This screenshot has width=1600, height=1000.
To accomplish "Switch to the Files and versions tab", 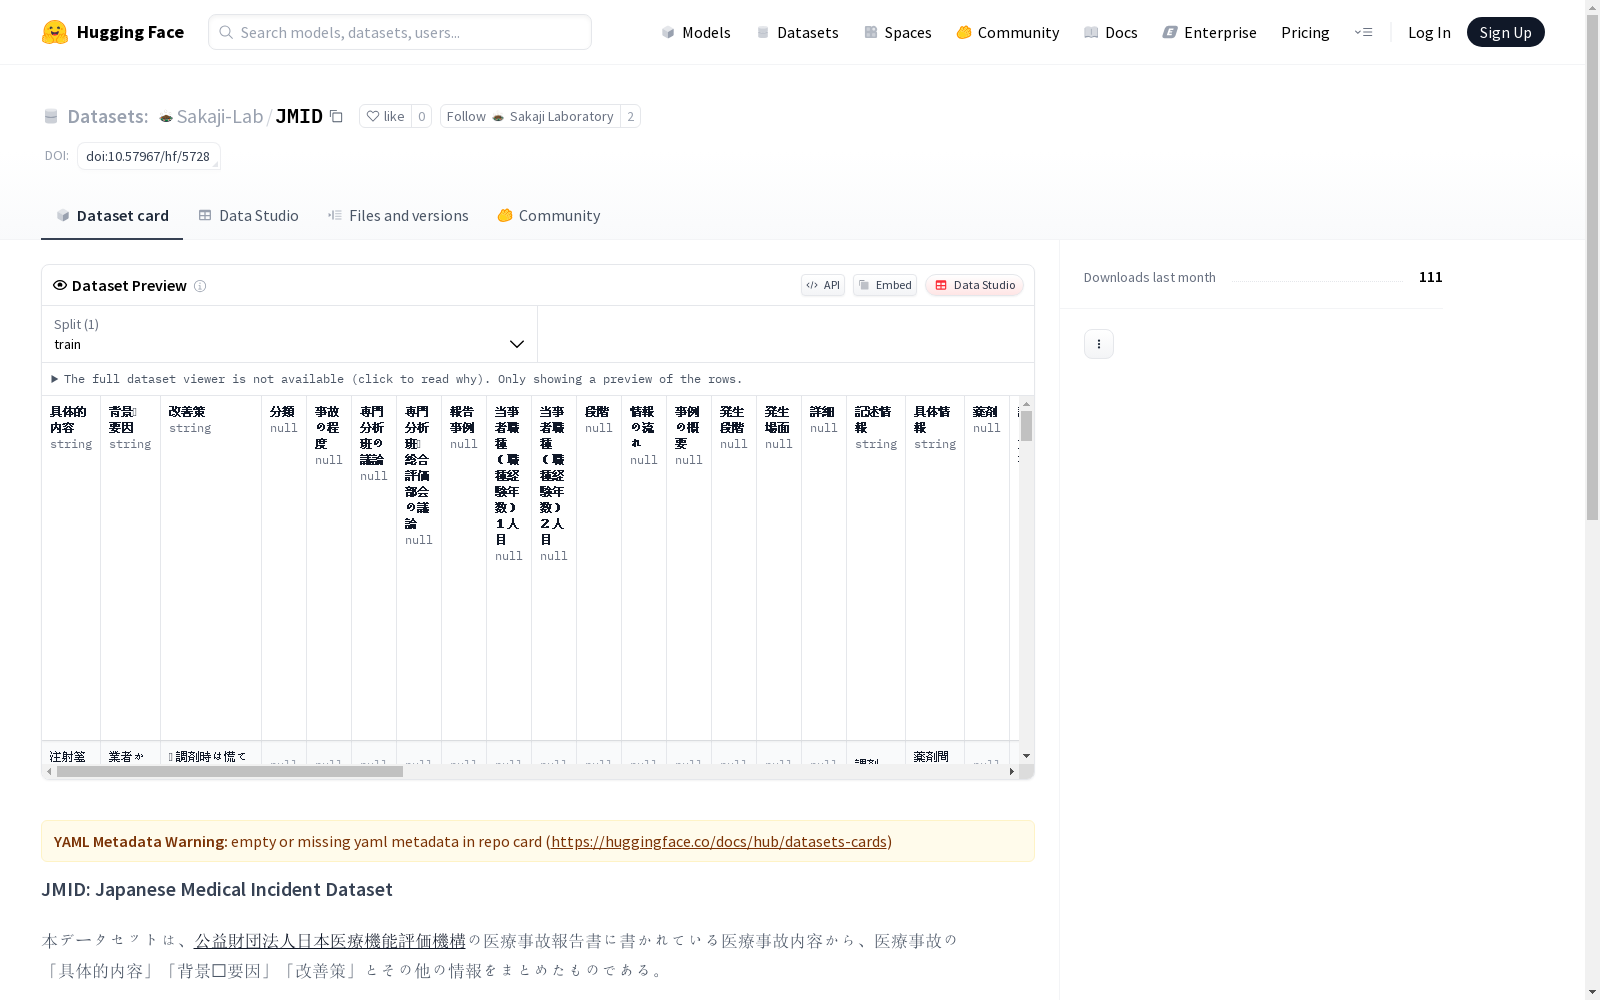I will click(x=398, y=216).
